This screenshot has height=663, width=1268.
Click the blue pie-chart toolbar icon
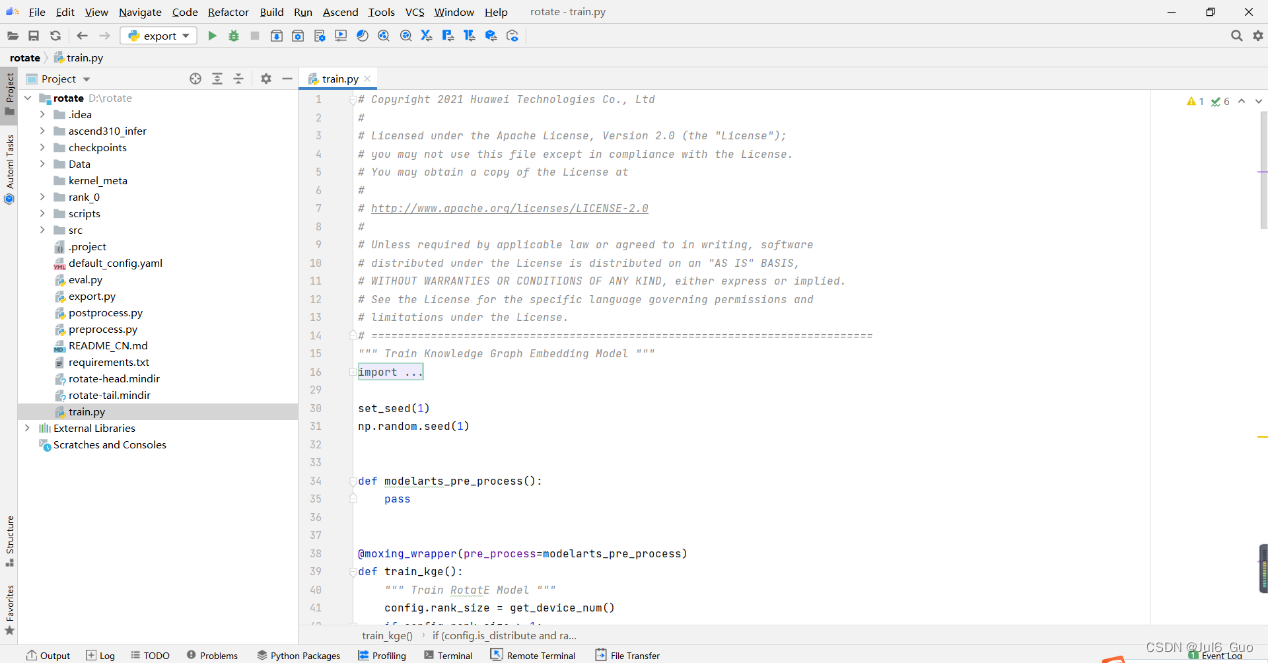click(x=362, y=36)
